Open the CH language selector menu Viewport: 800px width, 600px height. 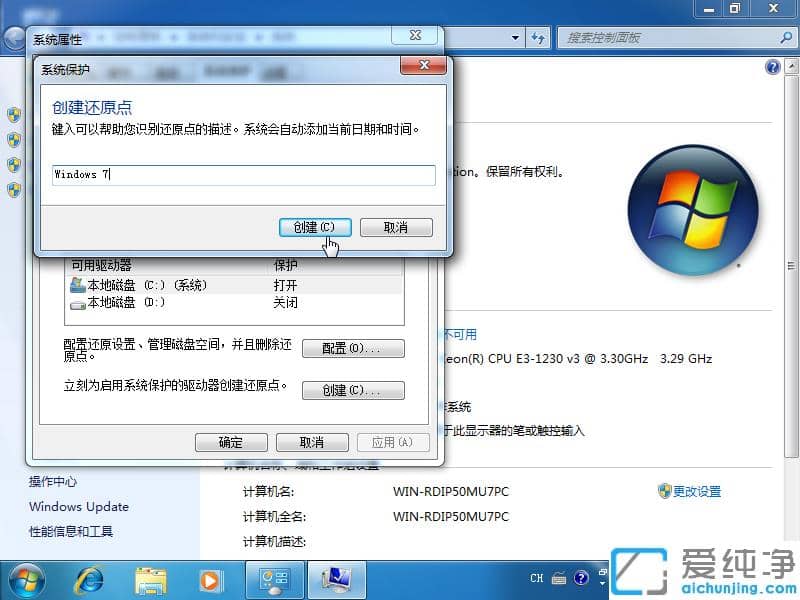(x=536, y=578)
